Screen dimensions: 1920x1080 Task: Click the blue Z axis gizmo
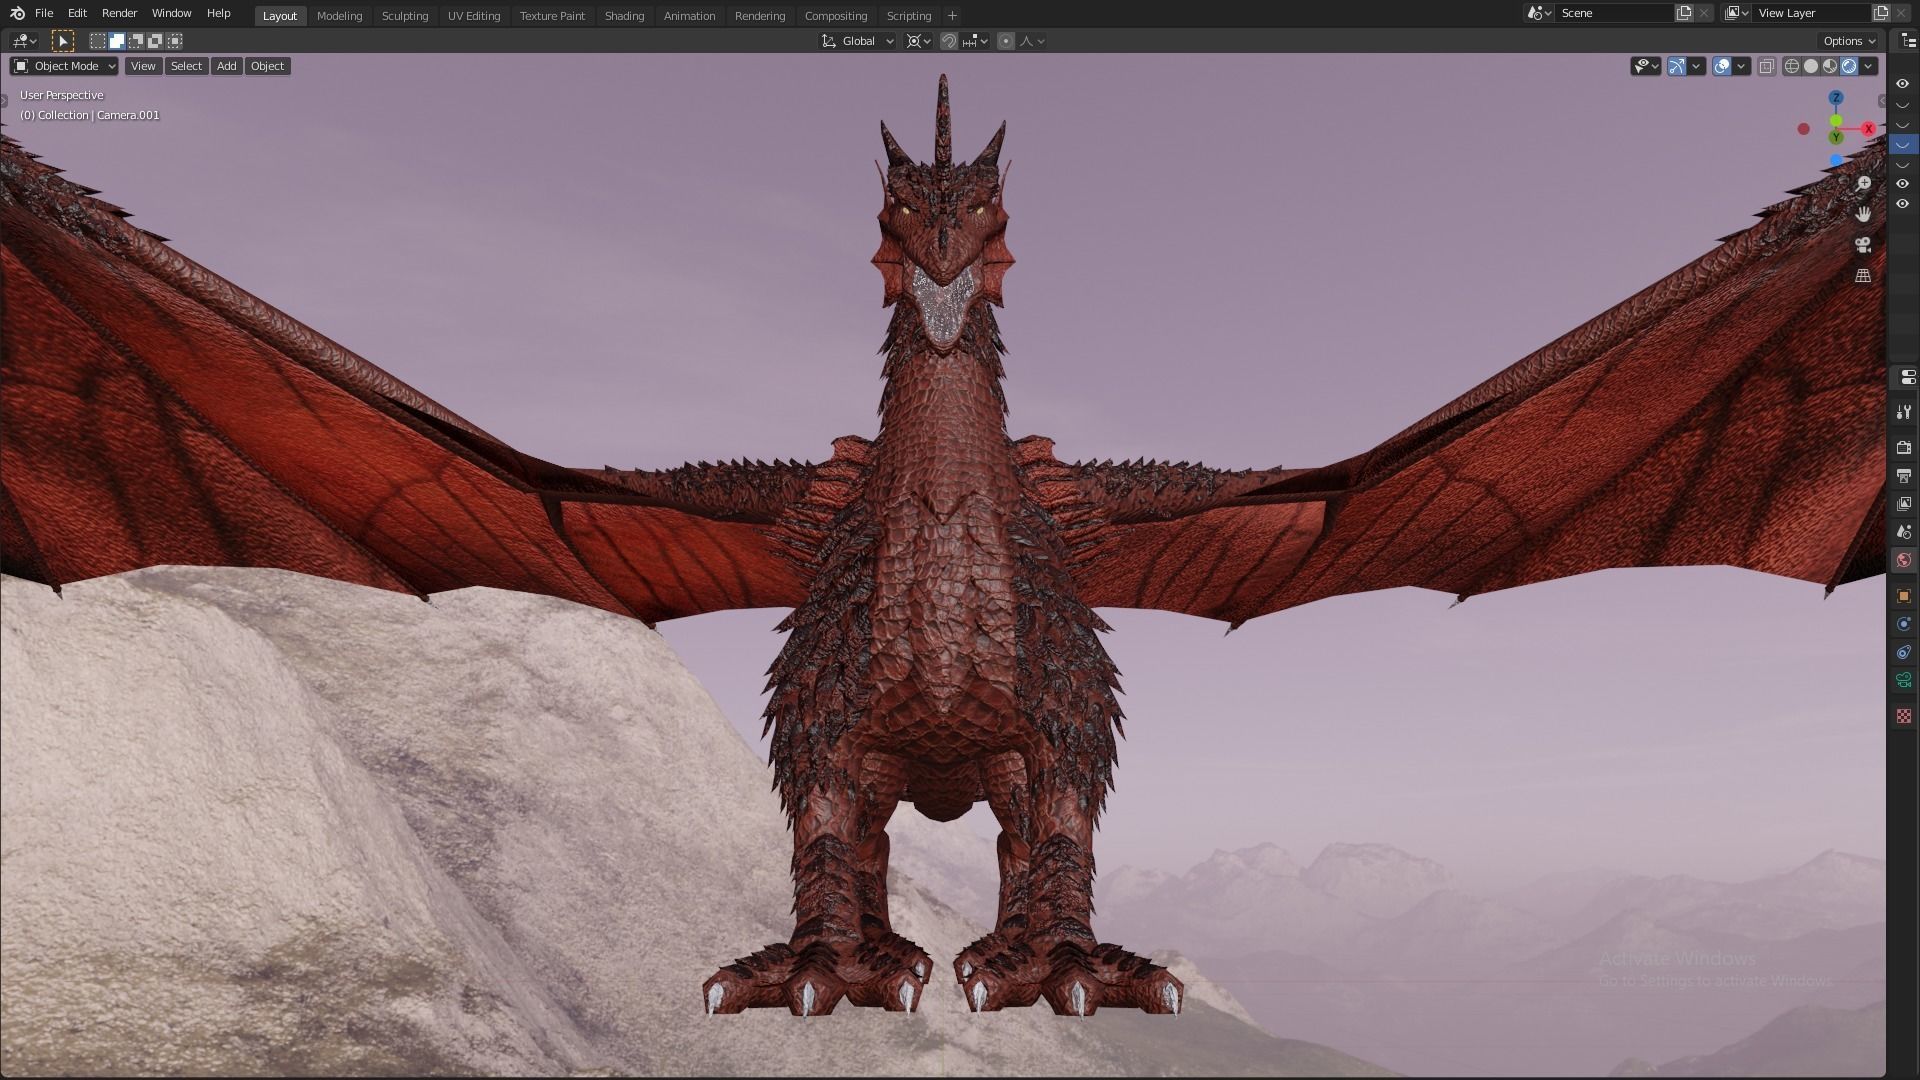click(1836, 98)
